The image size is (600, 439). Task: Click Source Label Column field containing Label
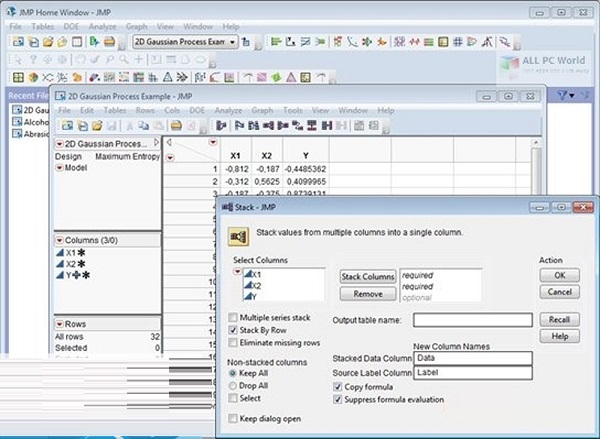(473, 373)
